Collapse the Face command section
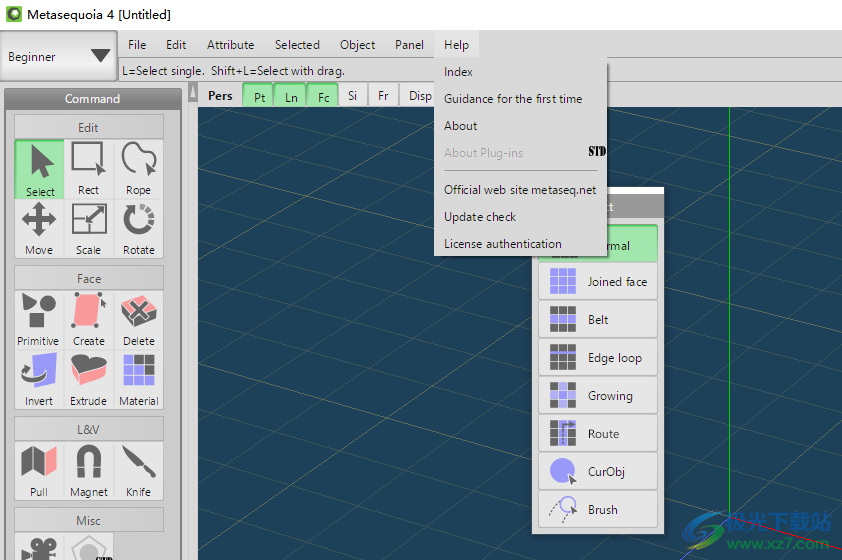Viewport: 842px width, 560px height. click(x=89, y=279)
